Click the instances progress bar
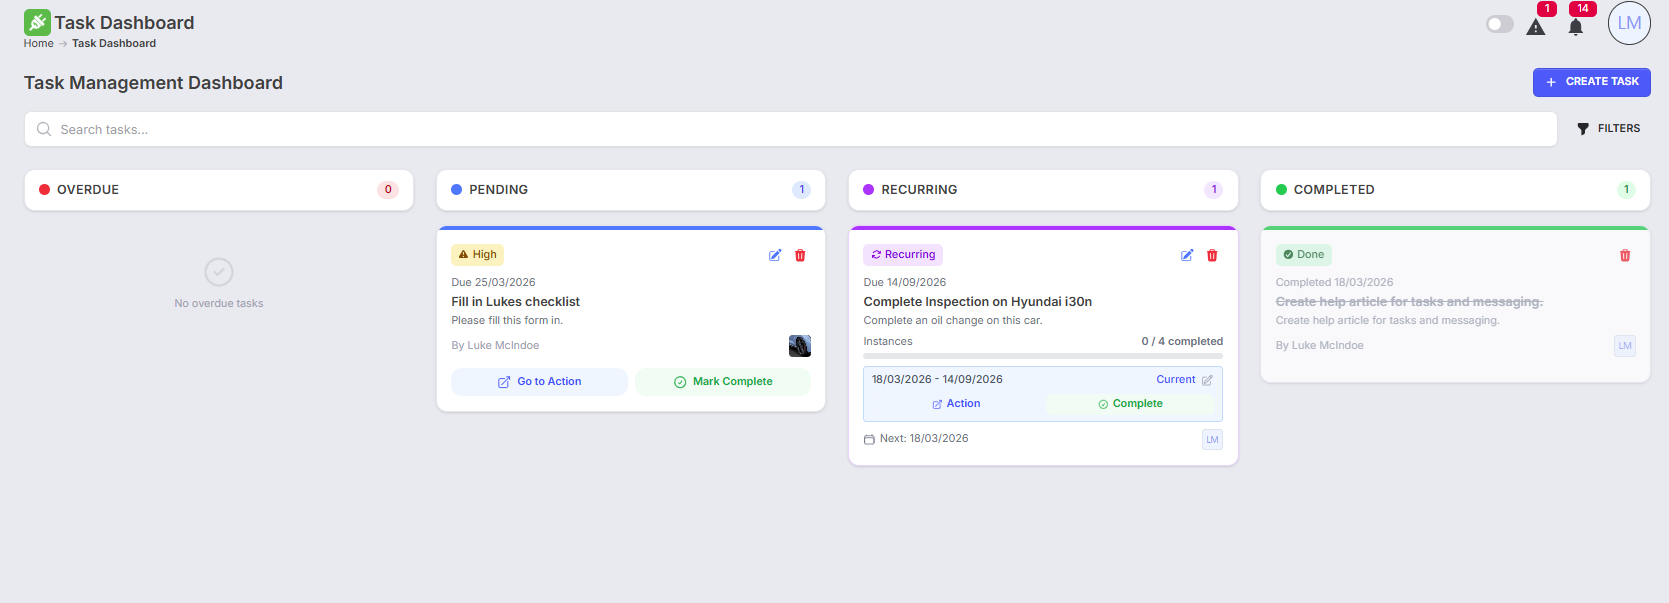Image resolution: width=1669 pixels, height=603 pixels. click(1043, 356)
